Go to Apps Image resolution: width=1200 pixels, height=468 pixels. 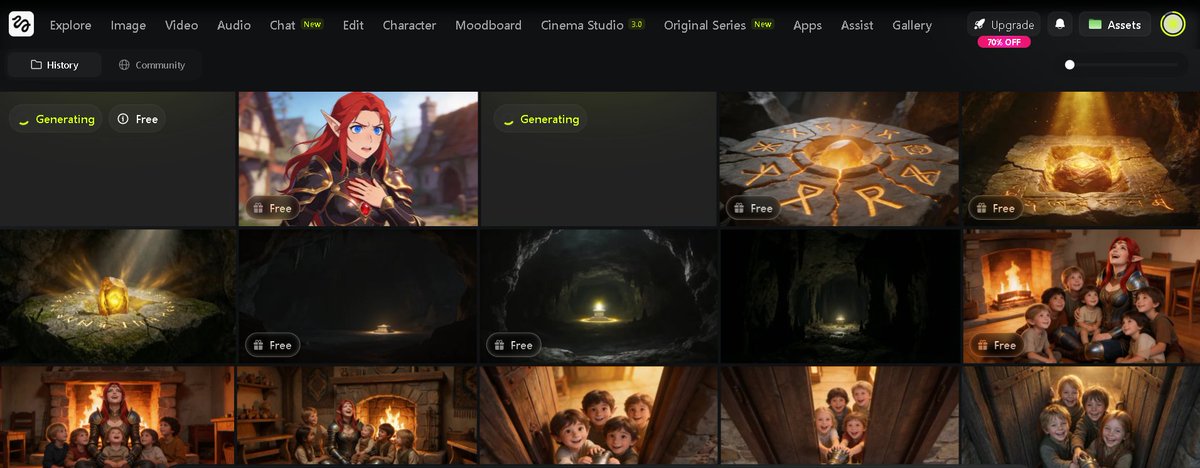click(807, 25)
